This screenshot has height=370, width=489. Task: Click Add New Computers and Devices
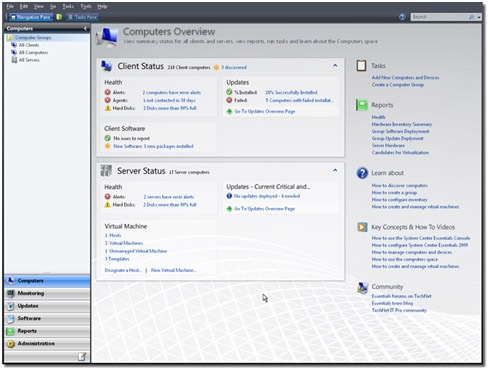405,78
